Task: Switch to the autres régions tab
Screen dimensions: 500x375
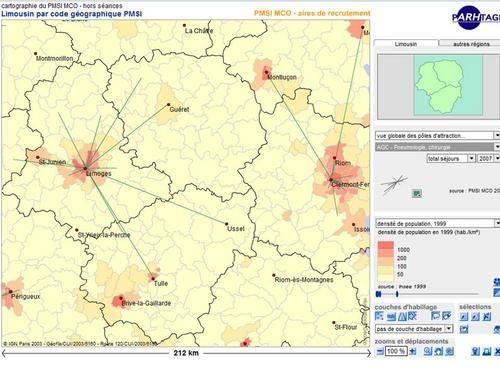Action: 471,44
